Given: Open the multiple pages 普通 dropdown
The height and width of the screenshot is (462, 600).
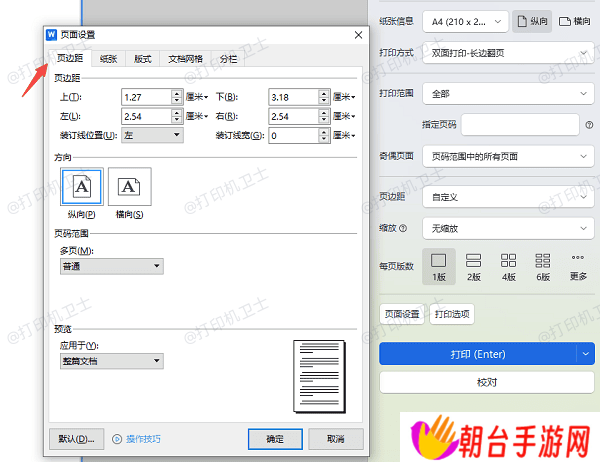Looking at the screenshot, I should point(112,266).
